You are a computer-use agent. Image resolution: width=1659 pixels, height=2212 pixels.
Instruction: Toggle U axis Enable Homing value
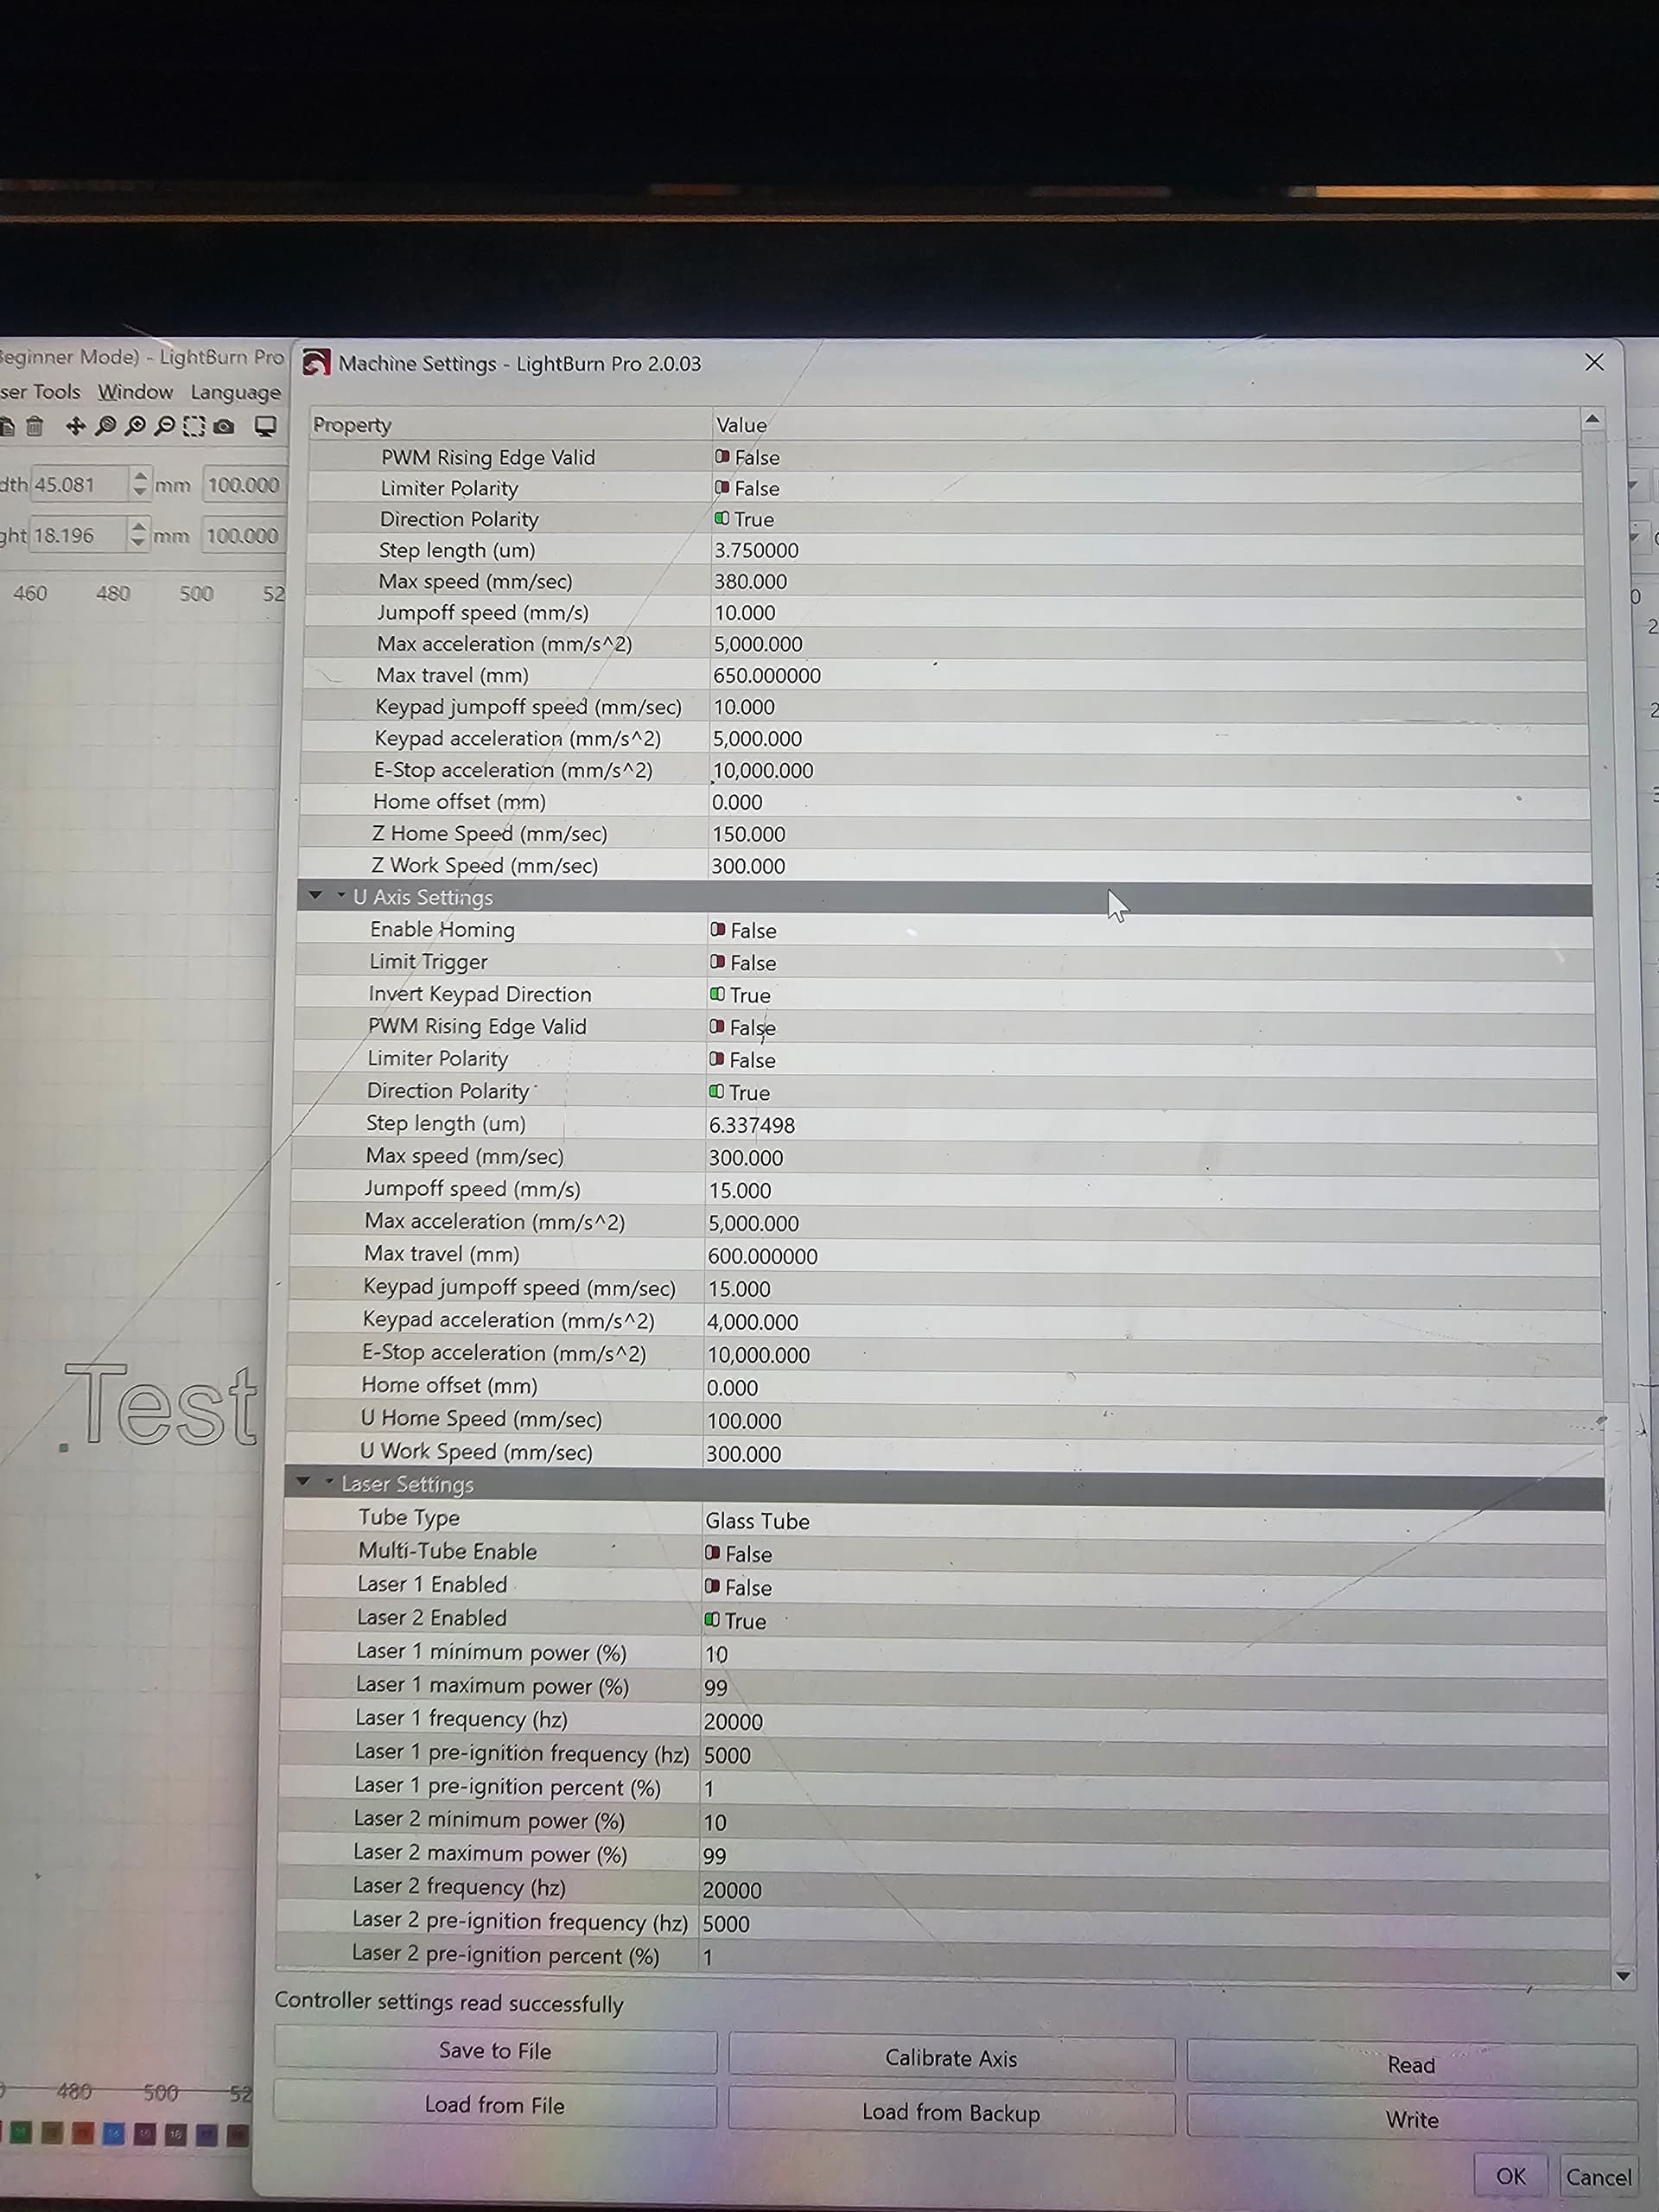click(718, 930)
